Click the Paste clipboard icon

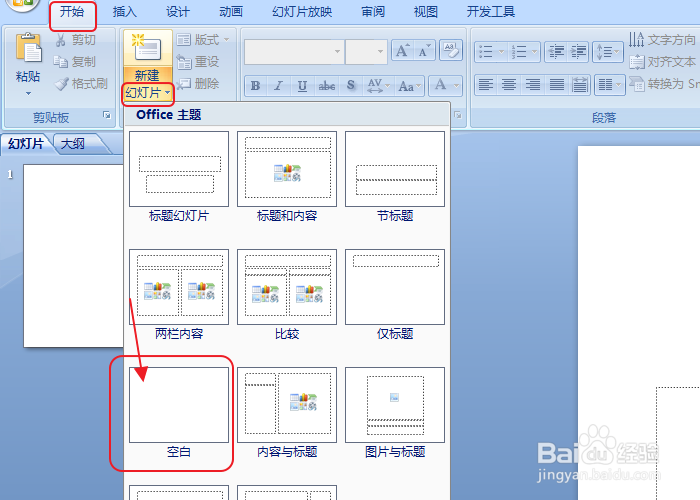[28, 47]
